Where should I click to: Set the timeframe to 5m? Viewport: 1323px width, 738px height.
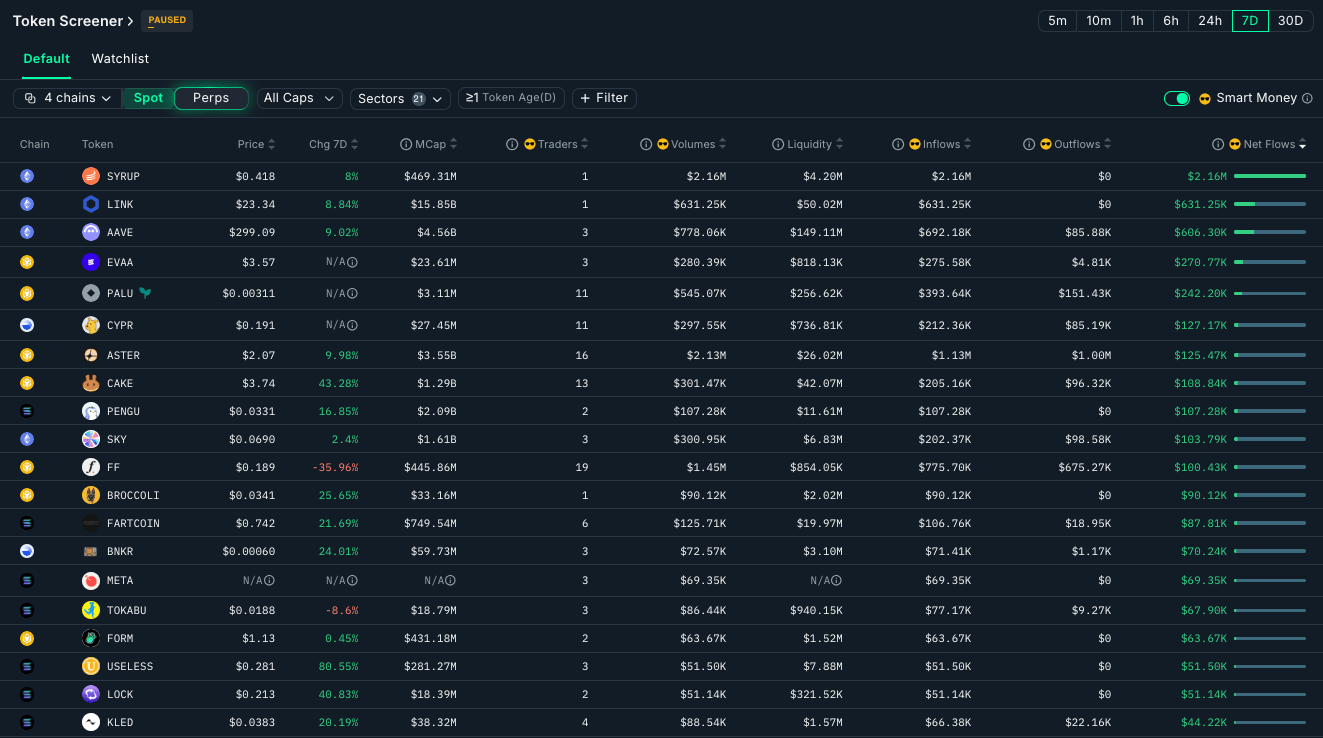[x=1057, y=20]
